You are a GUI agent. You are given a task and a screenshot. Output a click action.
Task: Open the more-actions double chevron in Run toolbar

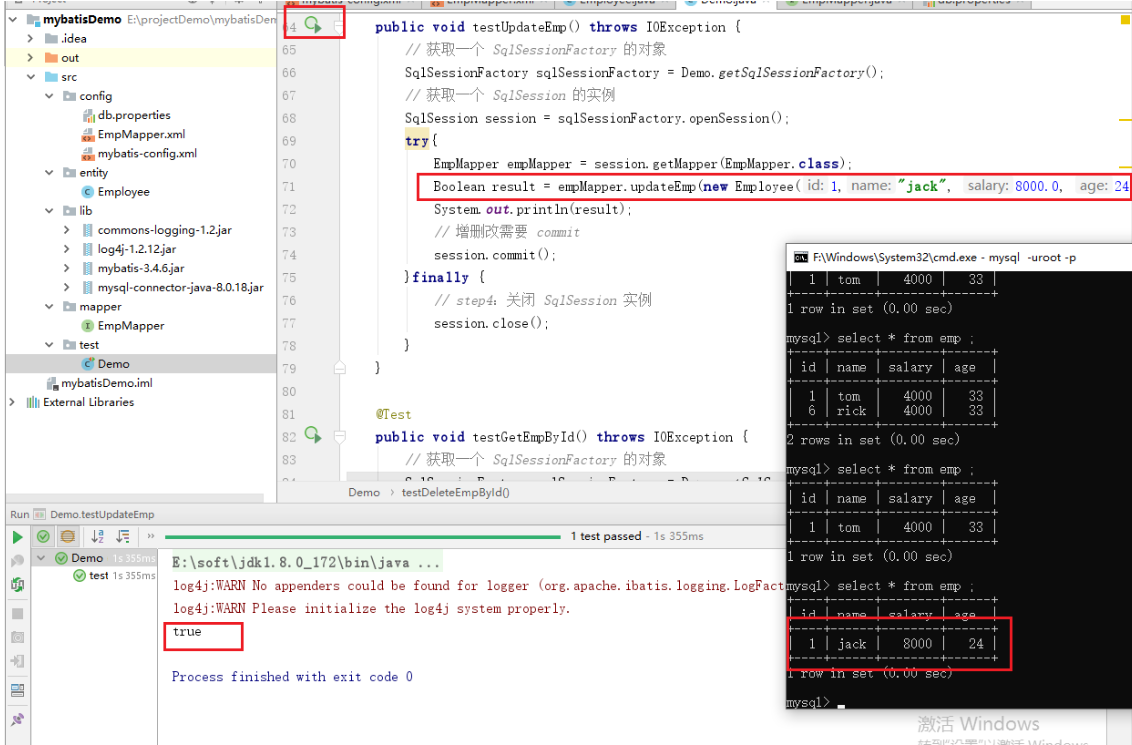pyautogui.click(x=151, y=536)
